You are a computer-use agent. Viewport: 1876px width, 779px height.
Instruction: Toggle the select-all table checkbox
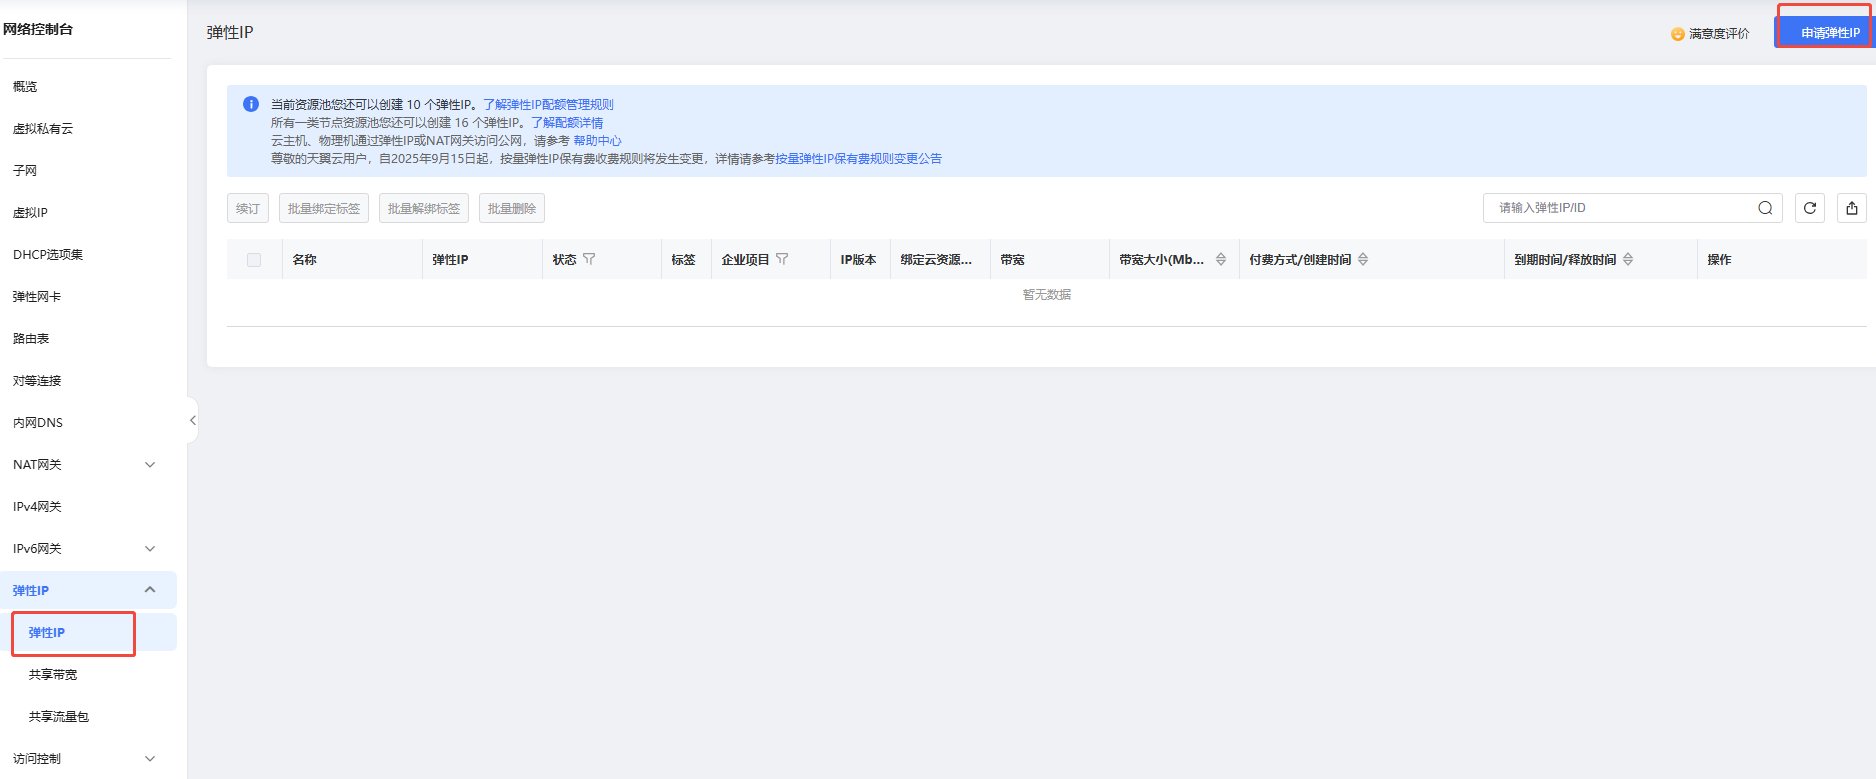(254, 260)
